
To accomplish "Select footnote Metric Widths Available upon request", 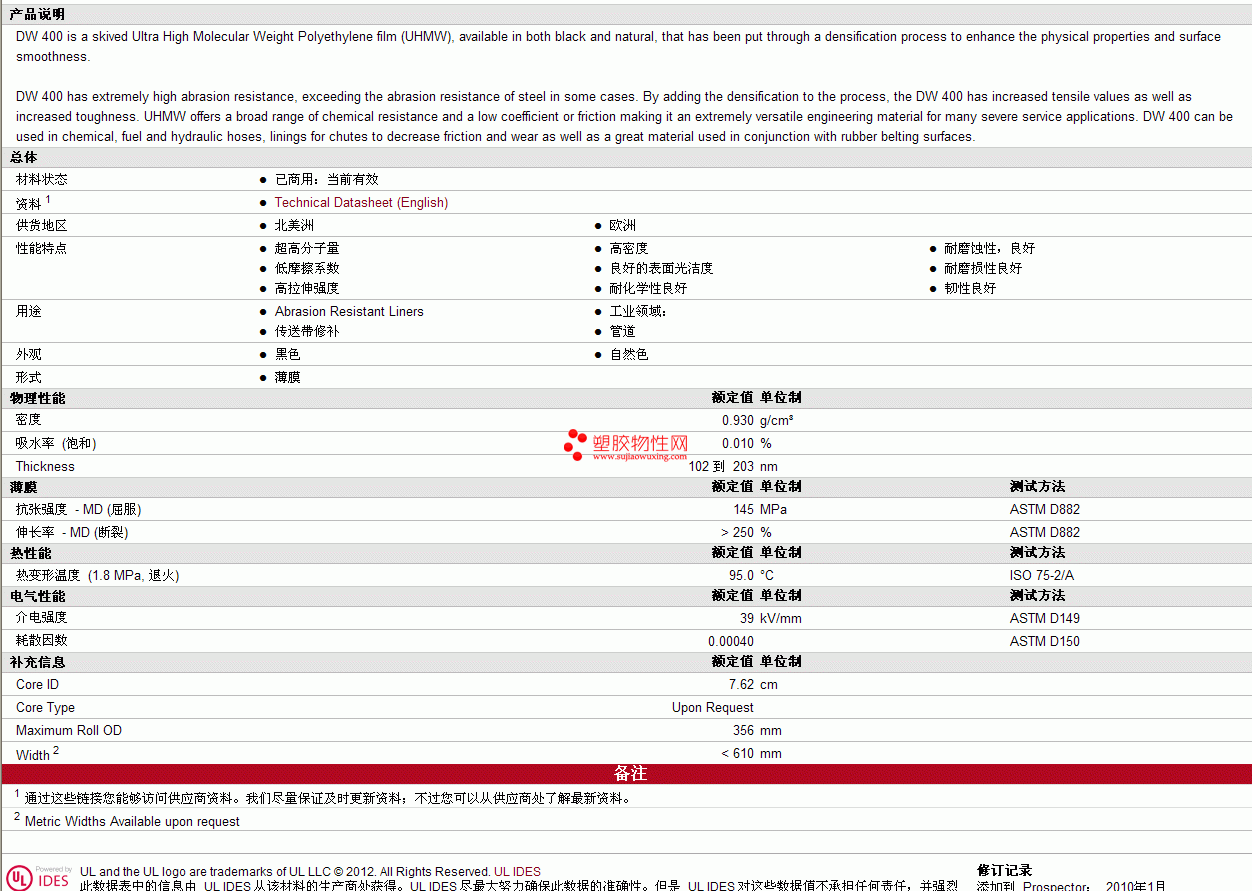I will coord(132,821).
